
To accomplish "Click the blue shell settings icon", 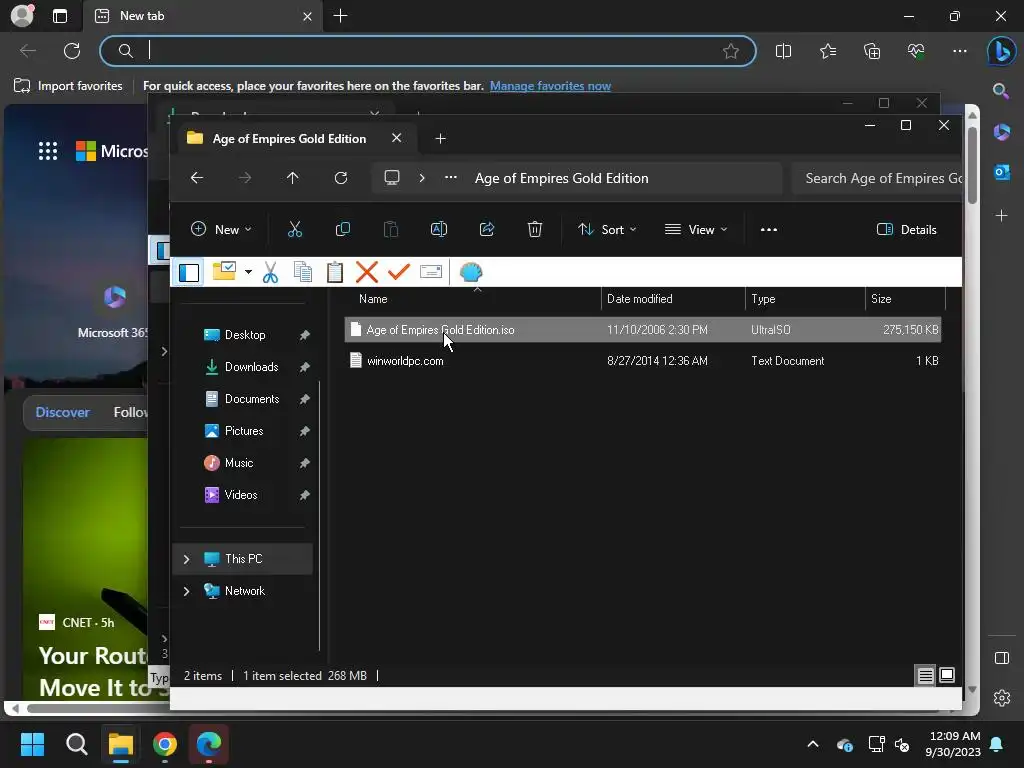I will click(471, 272).
